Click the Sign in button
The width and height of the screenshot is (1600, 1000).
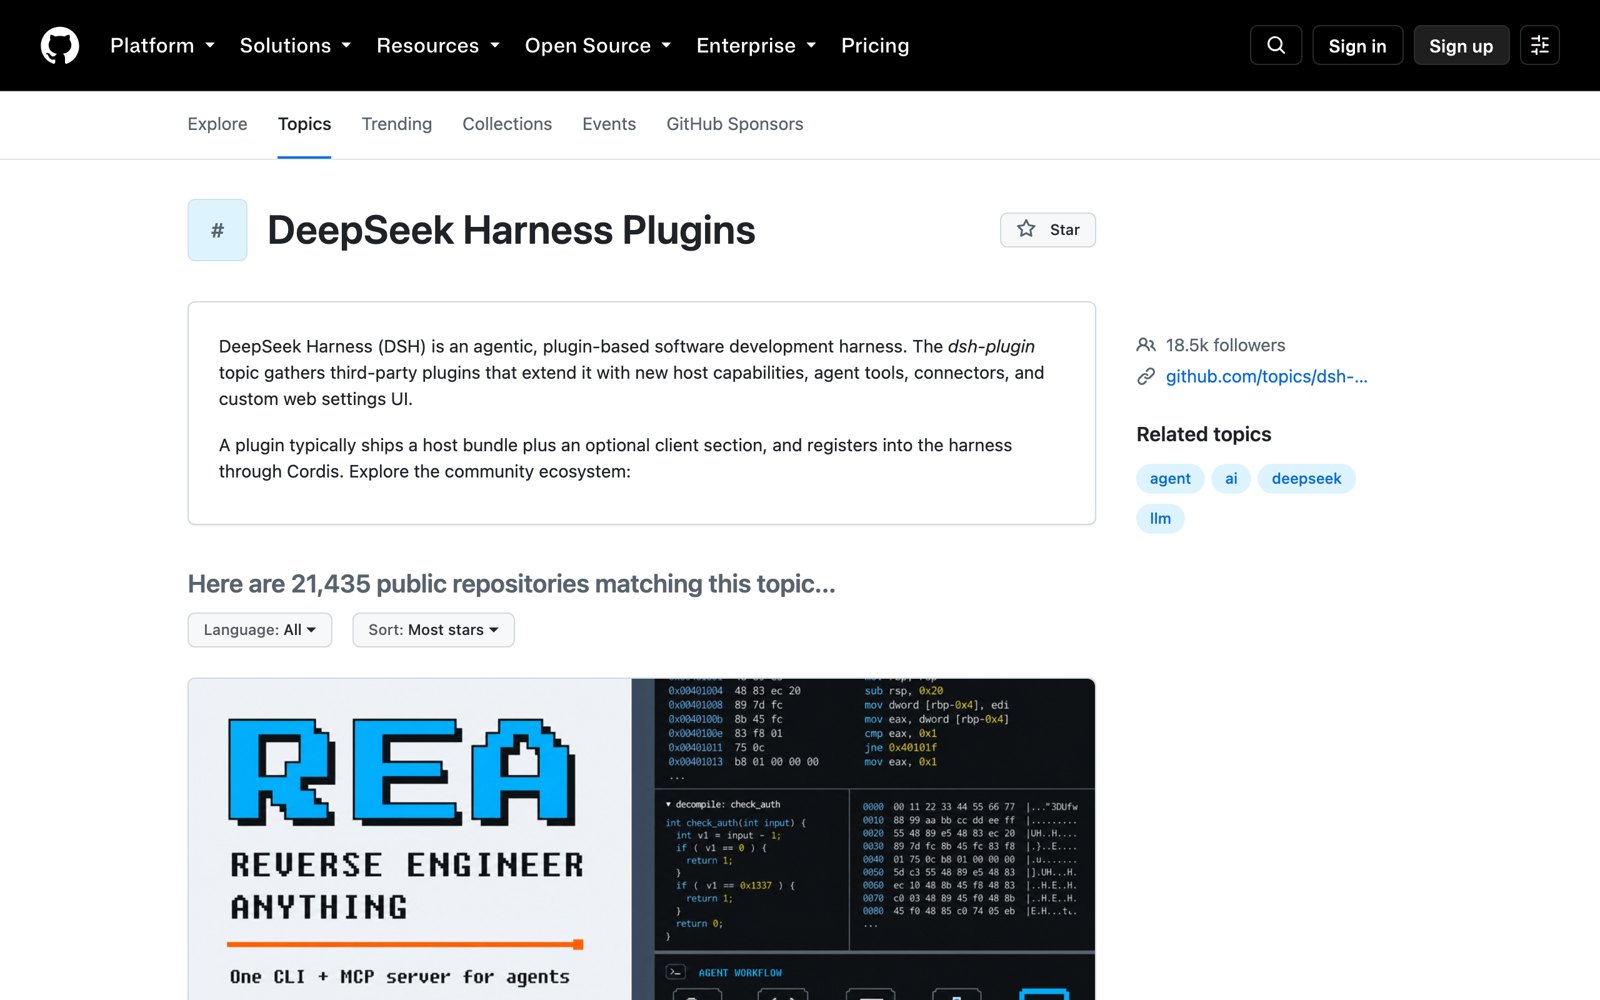[x=1357, y=46]
